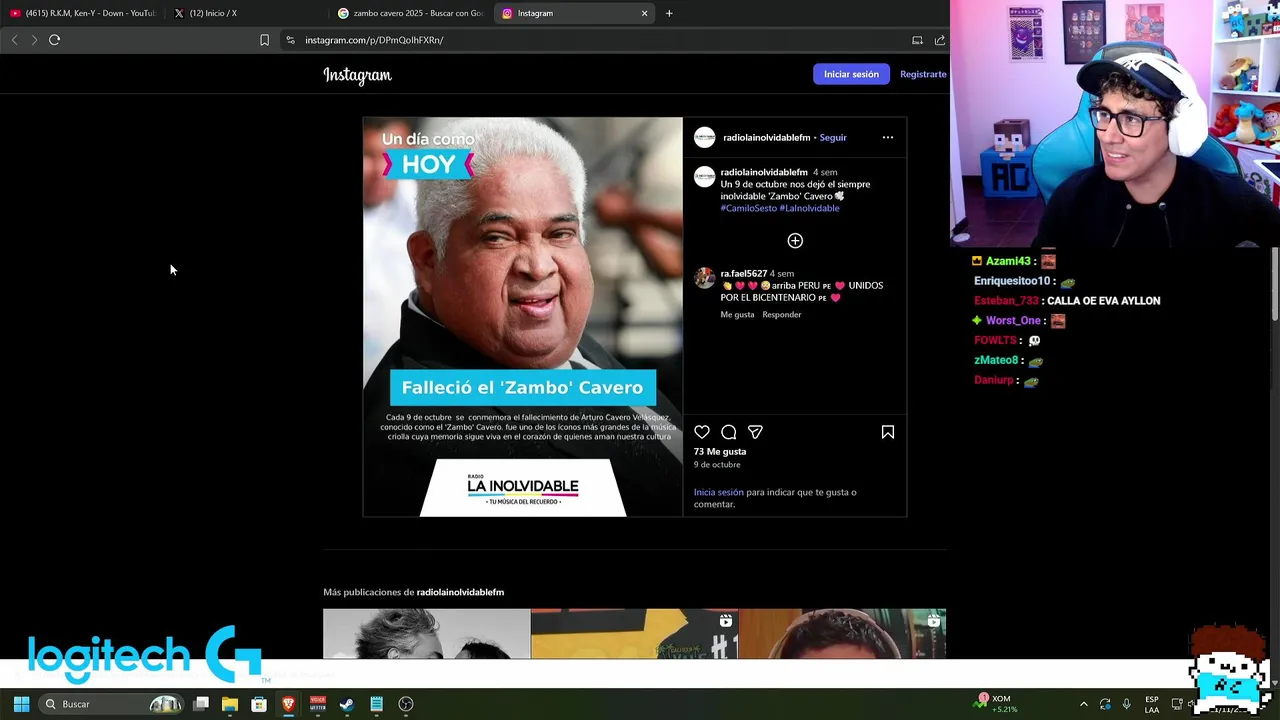Click the Enriquesitoo10 chat username
The width and height of the screenshot is (1280, 720).
[1013, 281]
